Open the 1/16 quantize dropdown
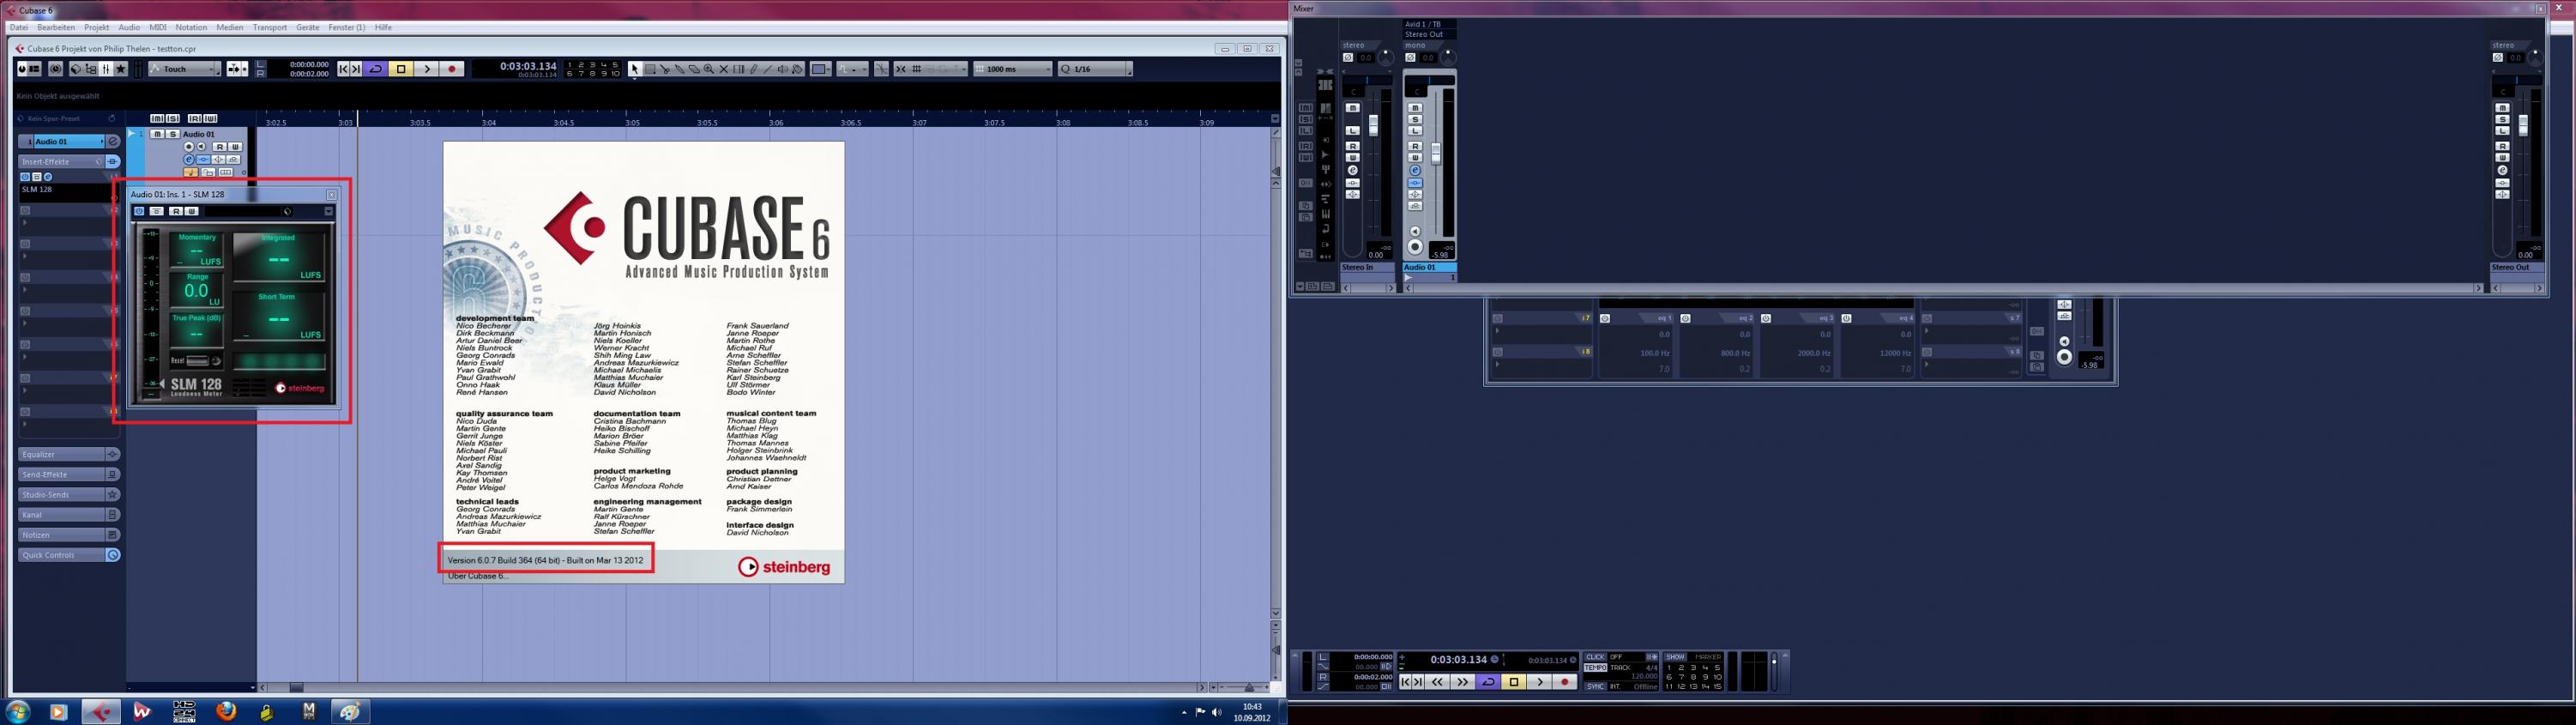The width and height of the screenshot is (2576, 725). 1095,69
